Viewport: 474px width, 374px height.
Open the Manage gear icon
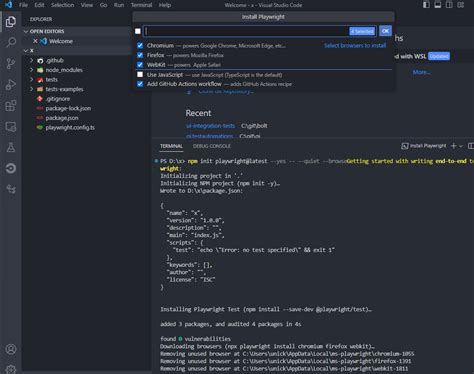tap(11, 369)
